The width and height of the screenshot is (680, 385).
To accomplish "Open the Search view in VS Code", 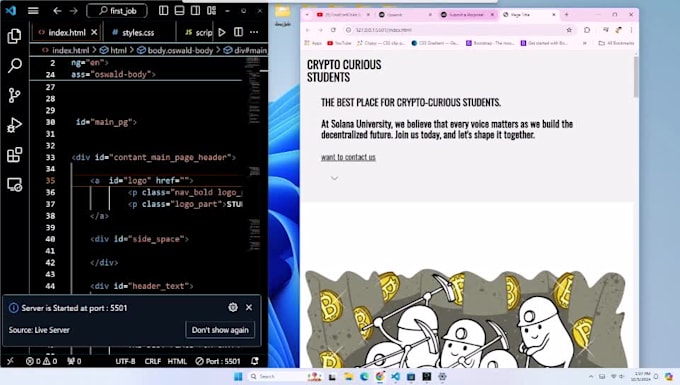I will pyautogui.click(x=14, y=66).
